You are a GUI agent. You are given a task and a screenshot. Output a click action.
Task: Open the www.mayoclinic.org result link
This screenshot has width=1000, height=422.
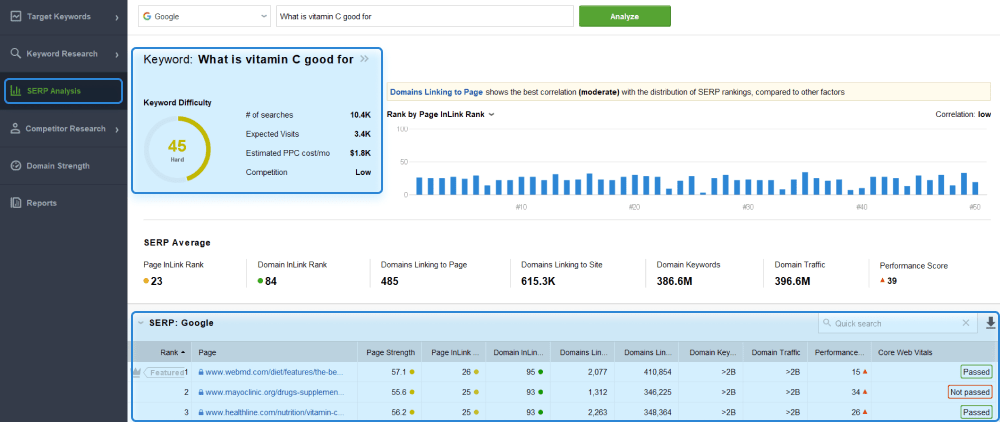[x=275, y=392]
